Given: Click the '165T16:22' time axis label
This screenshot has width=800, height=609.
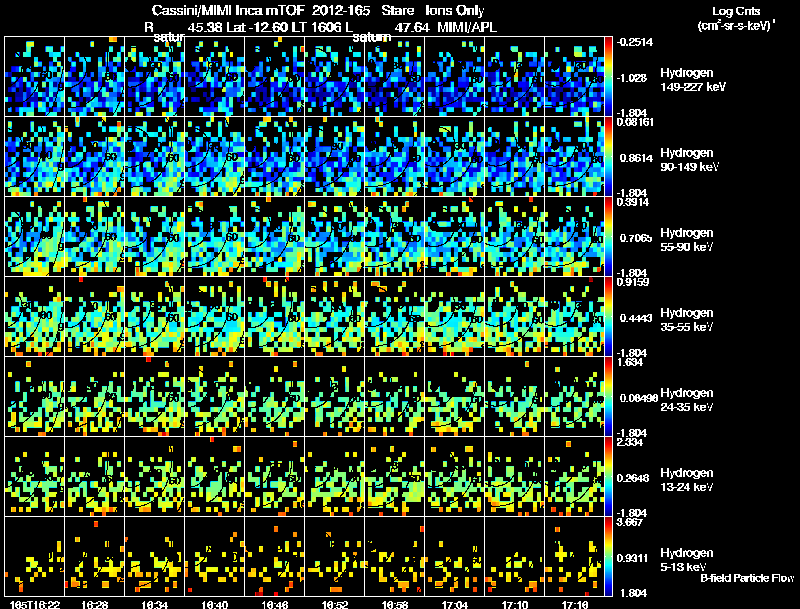Looking at the screenshot, I should coord(35,604).
